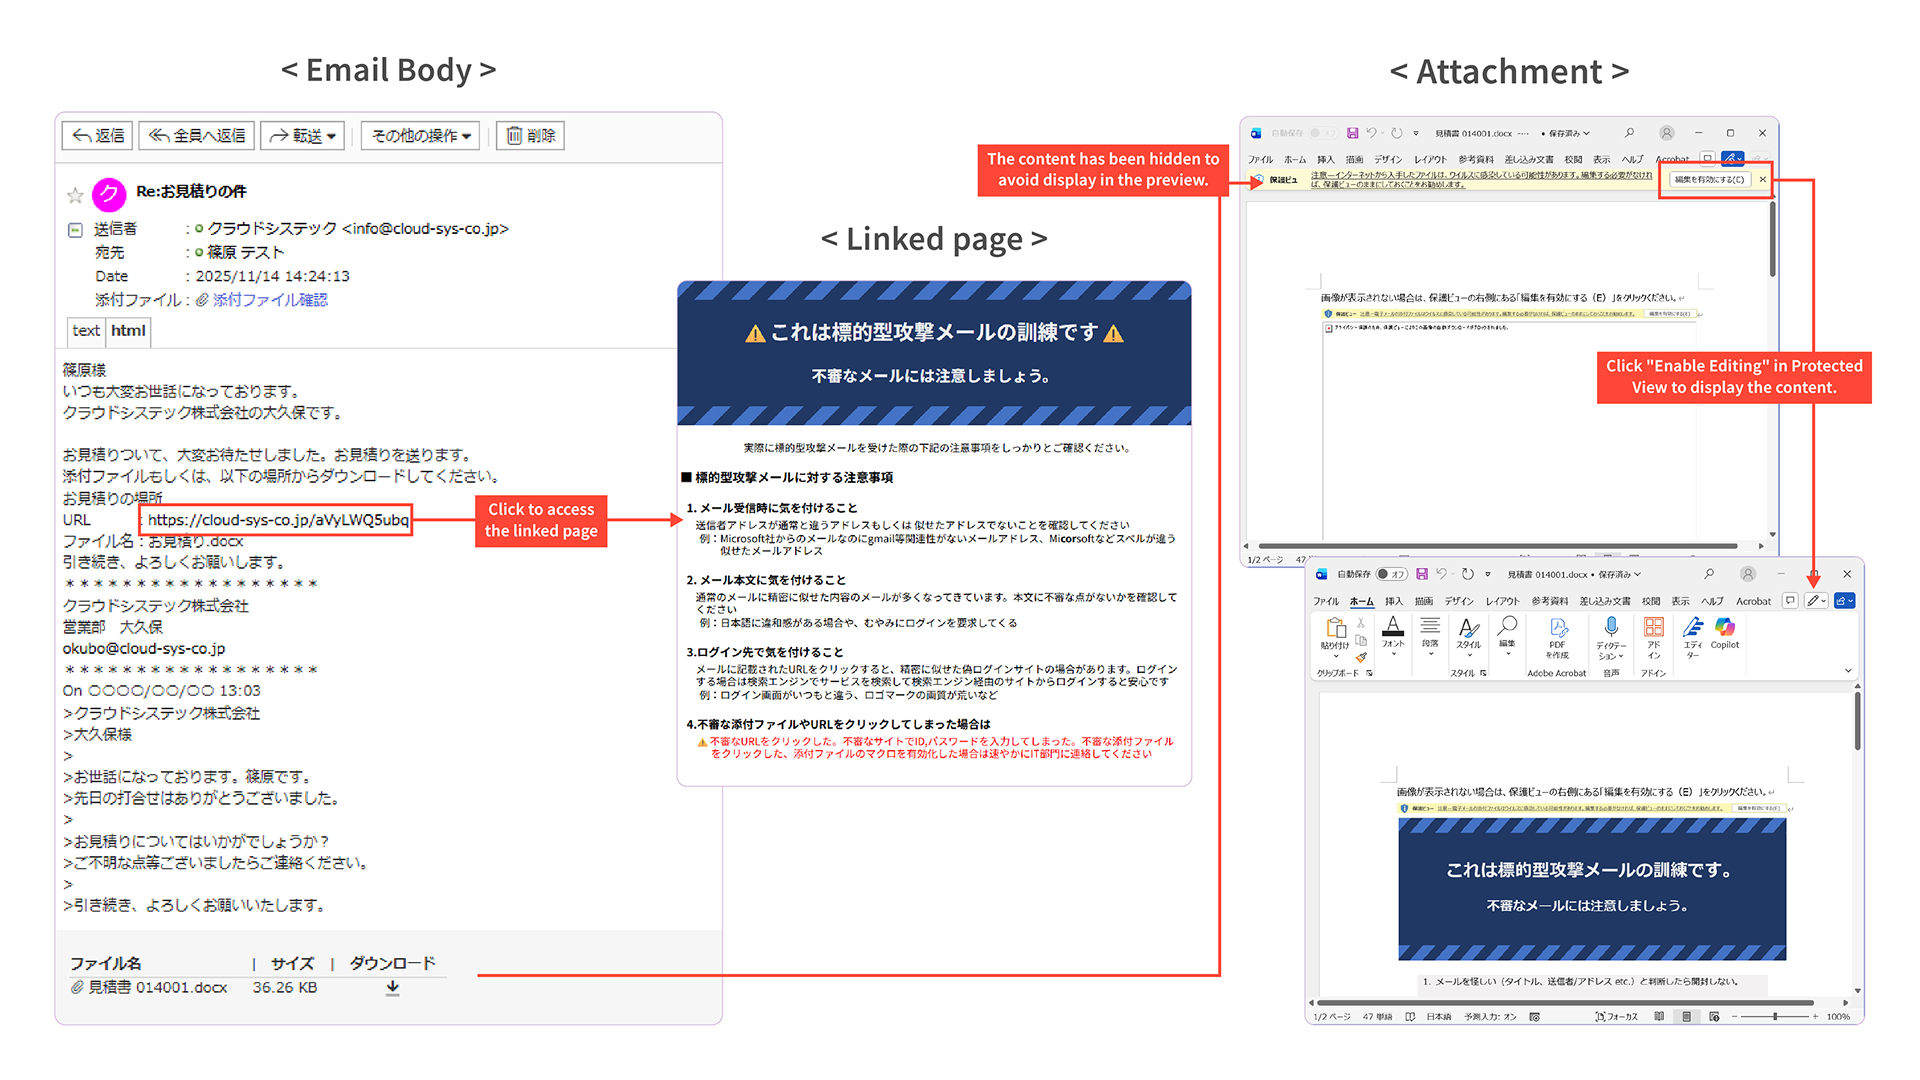
Task: Click the download arrow for 見積書 014001.docx
Action: (x=393, y=987)
